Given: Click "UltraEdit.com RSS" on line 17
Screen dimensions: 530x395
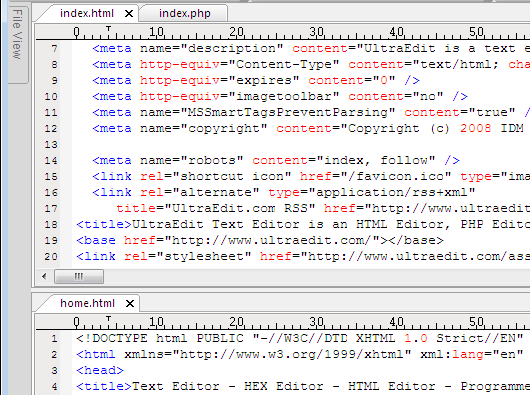Looking at the screenshot, I should click(x=240, y=208).
